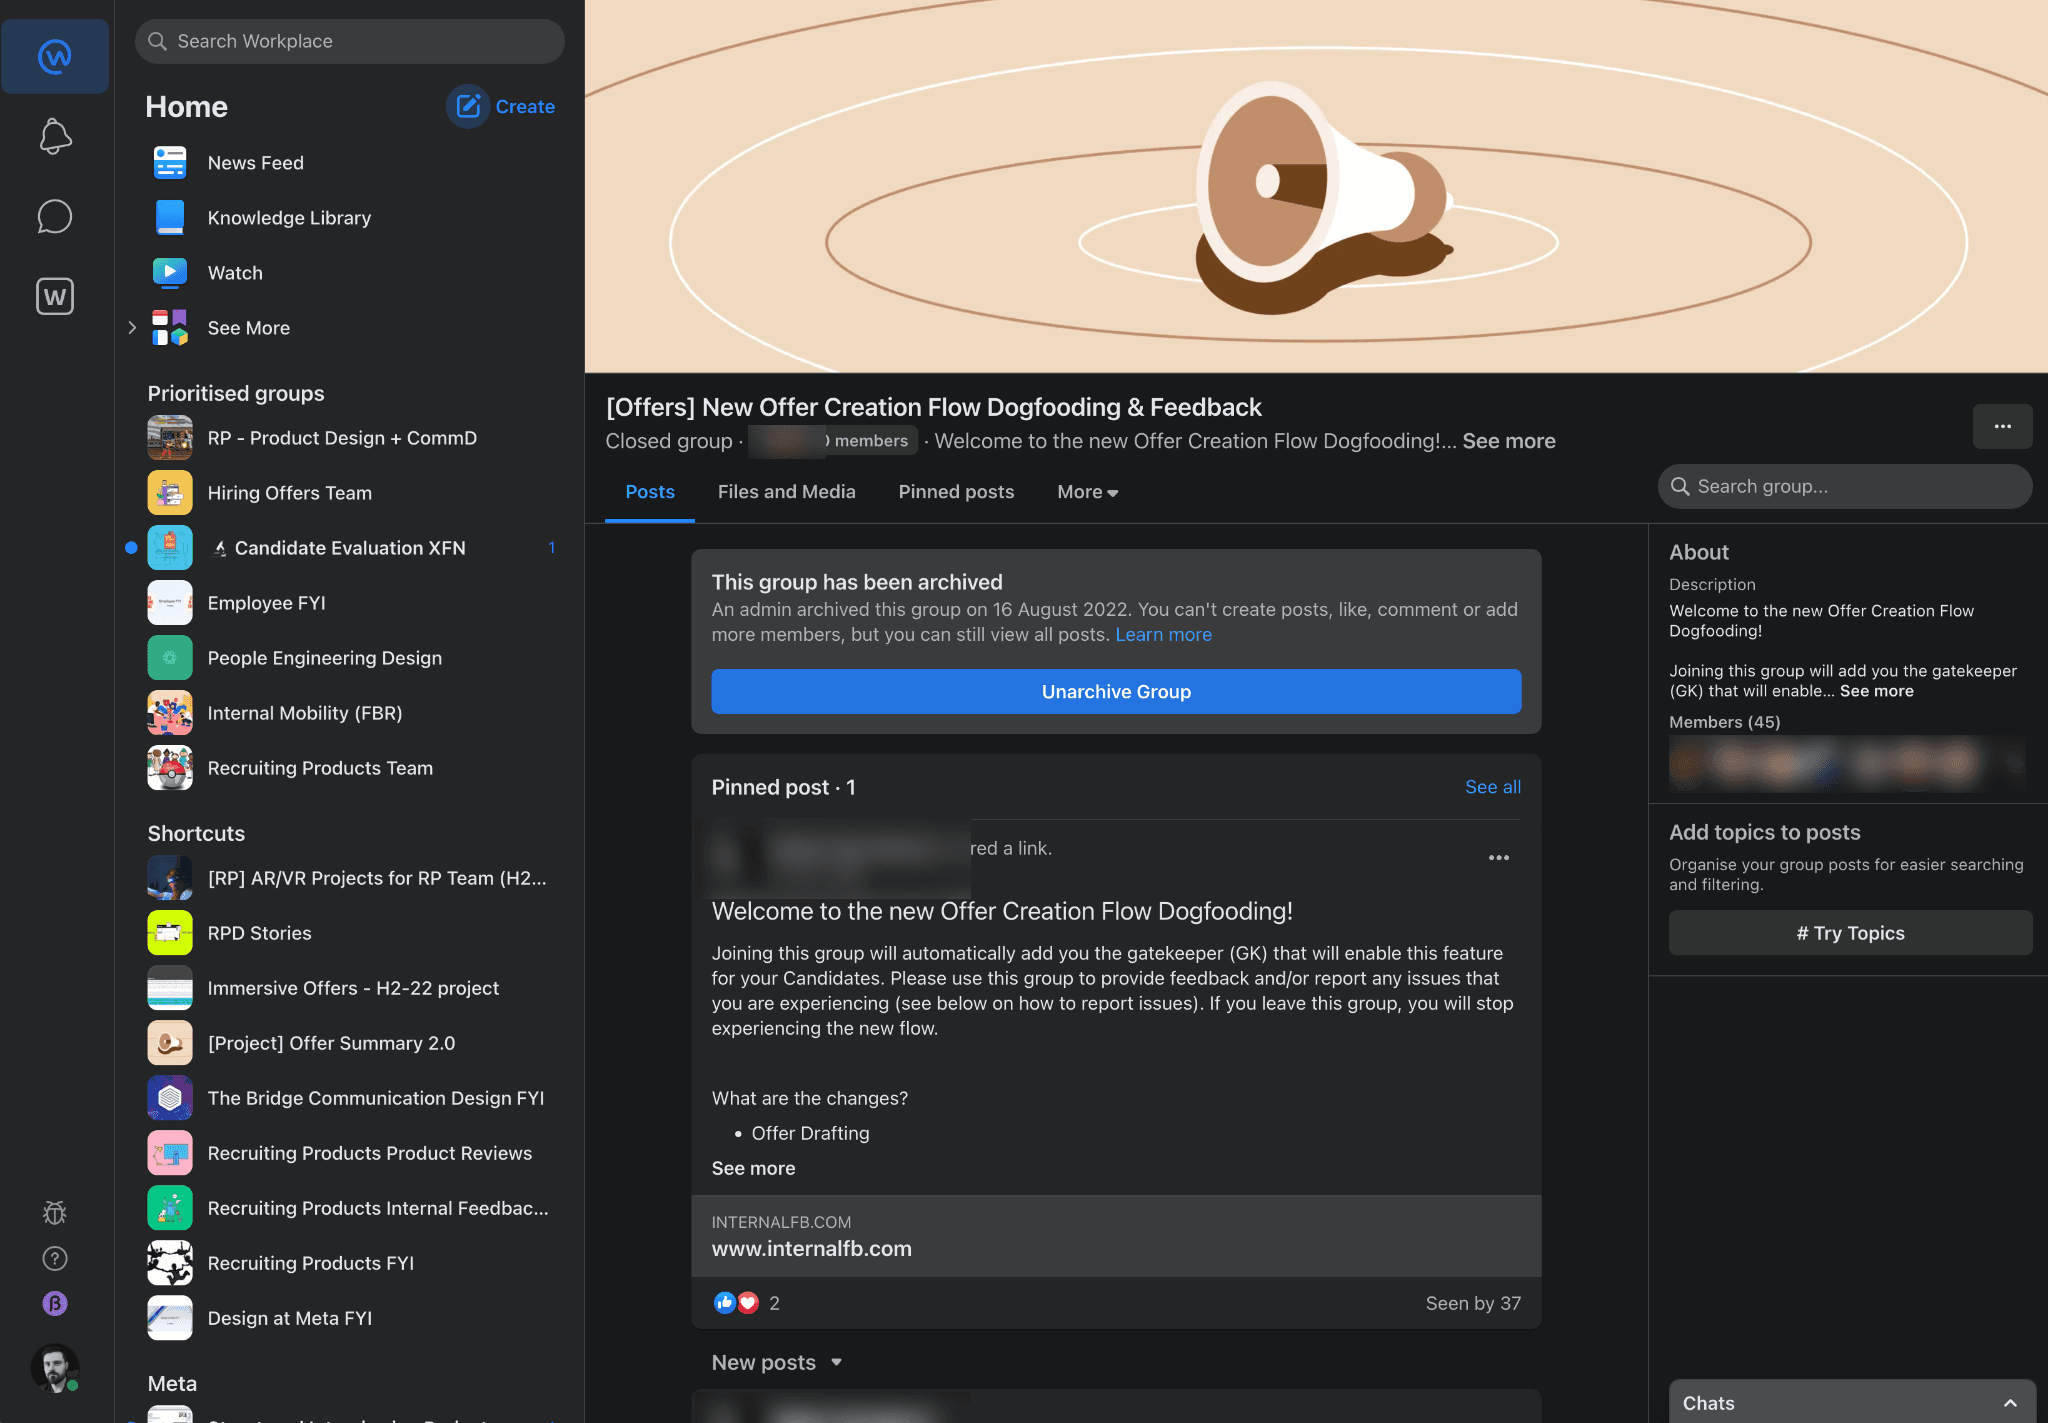This screenshot has width=2048, height=1423.
Task: Click Members (45) label
Action: pos(1724,721)
